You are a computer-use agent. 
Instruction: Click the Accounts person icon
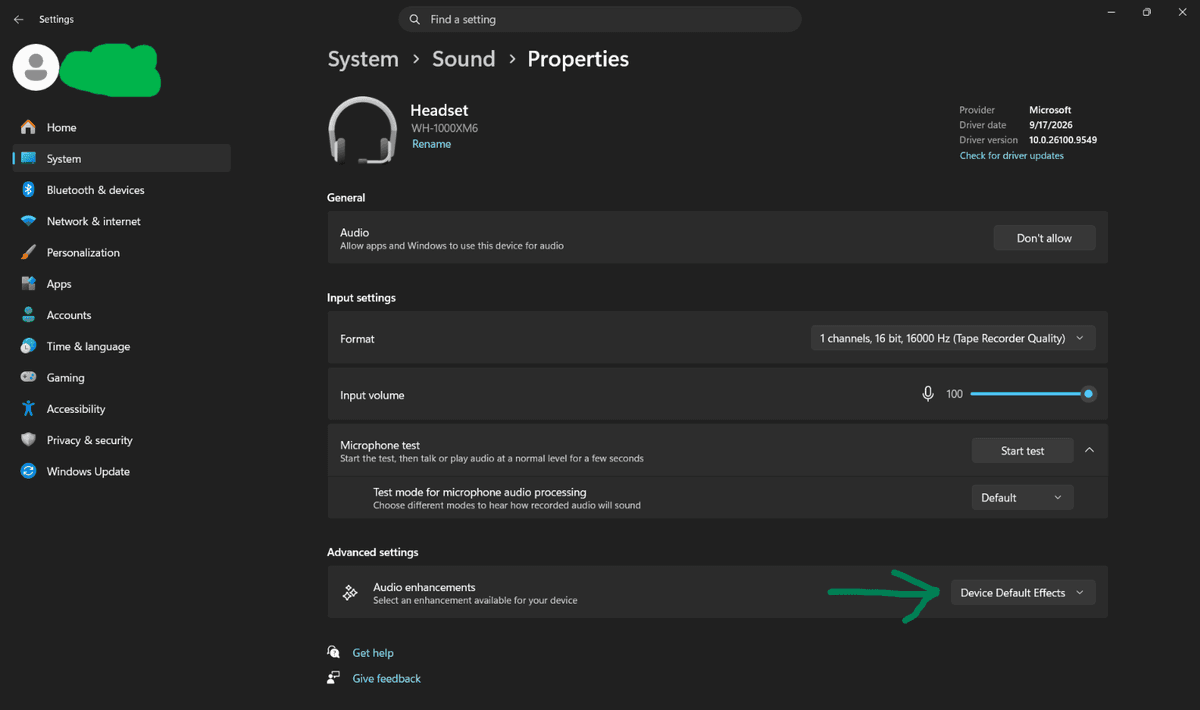[28, 315]
